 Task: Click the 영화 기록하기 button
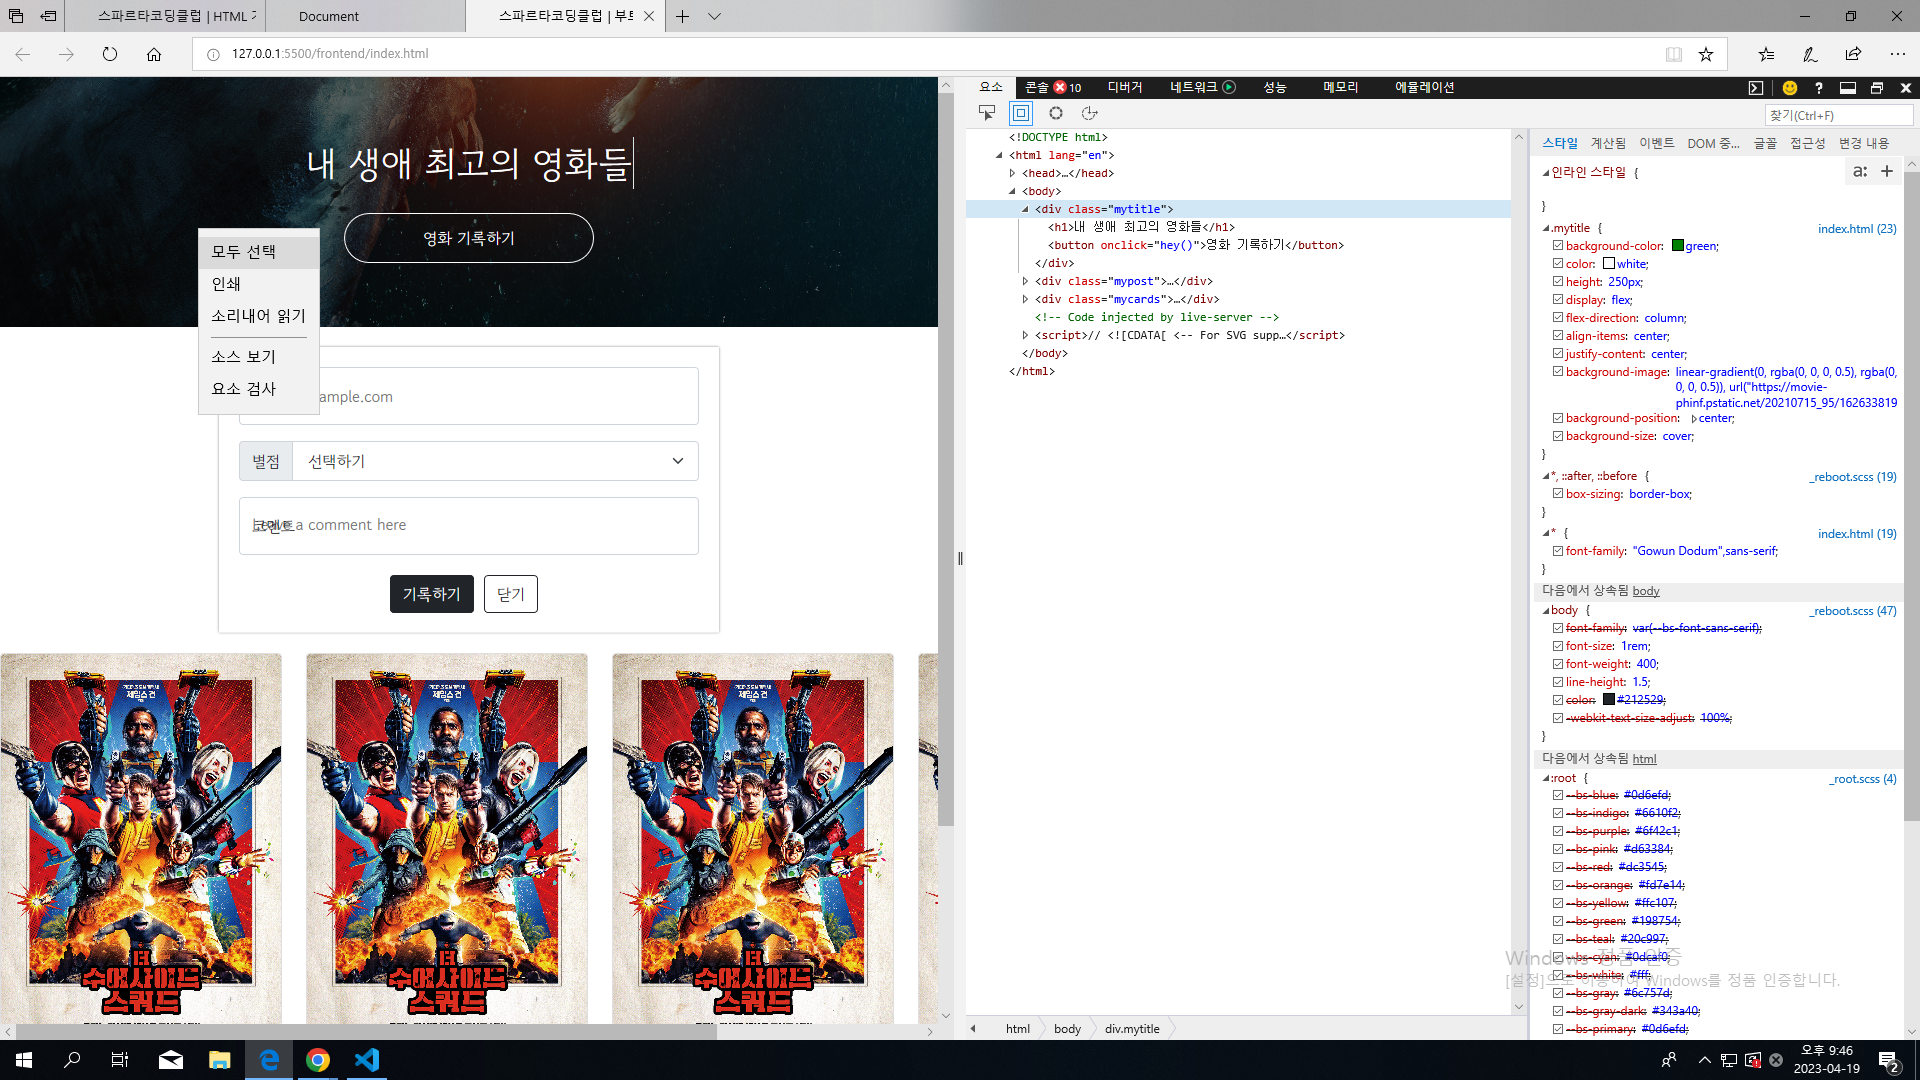tap(469, 238)
